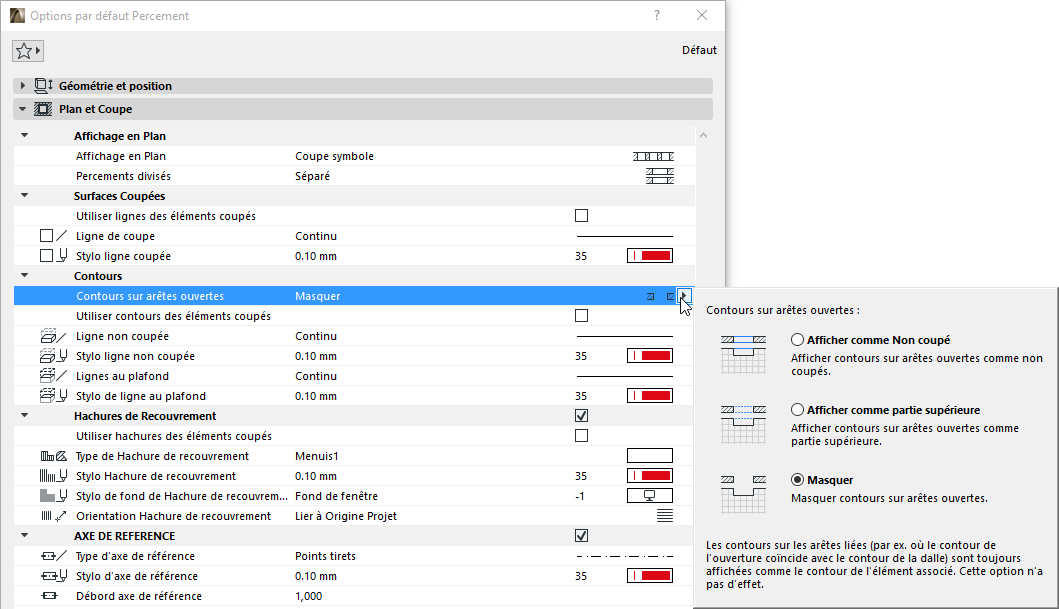The width and height of the screenshot is (1059, 609).
Task: Open the Lignes au plafond line type preview
Action: [625, 376]
